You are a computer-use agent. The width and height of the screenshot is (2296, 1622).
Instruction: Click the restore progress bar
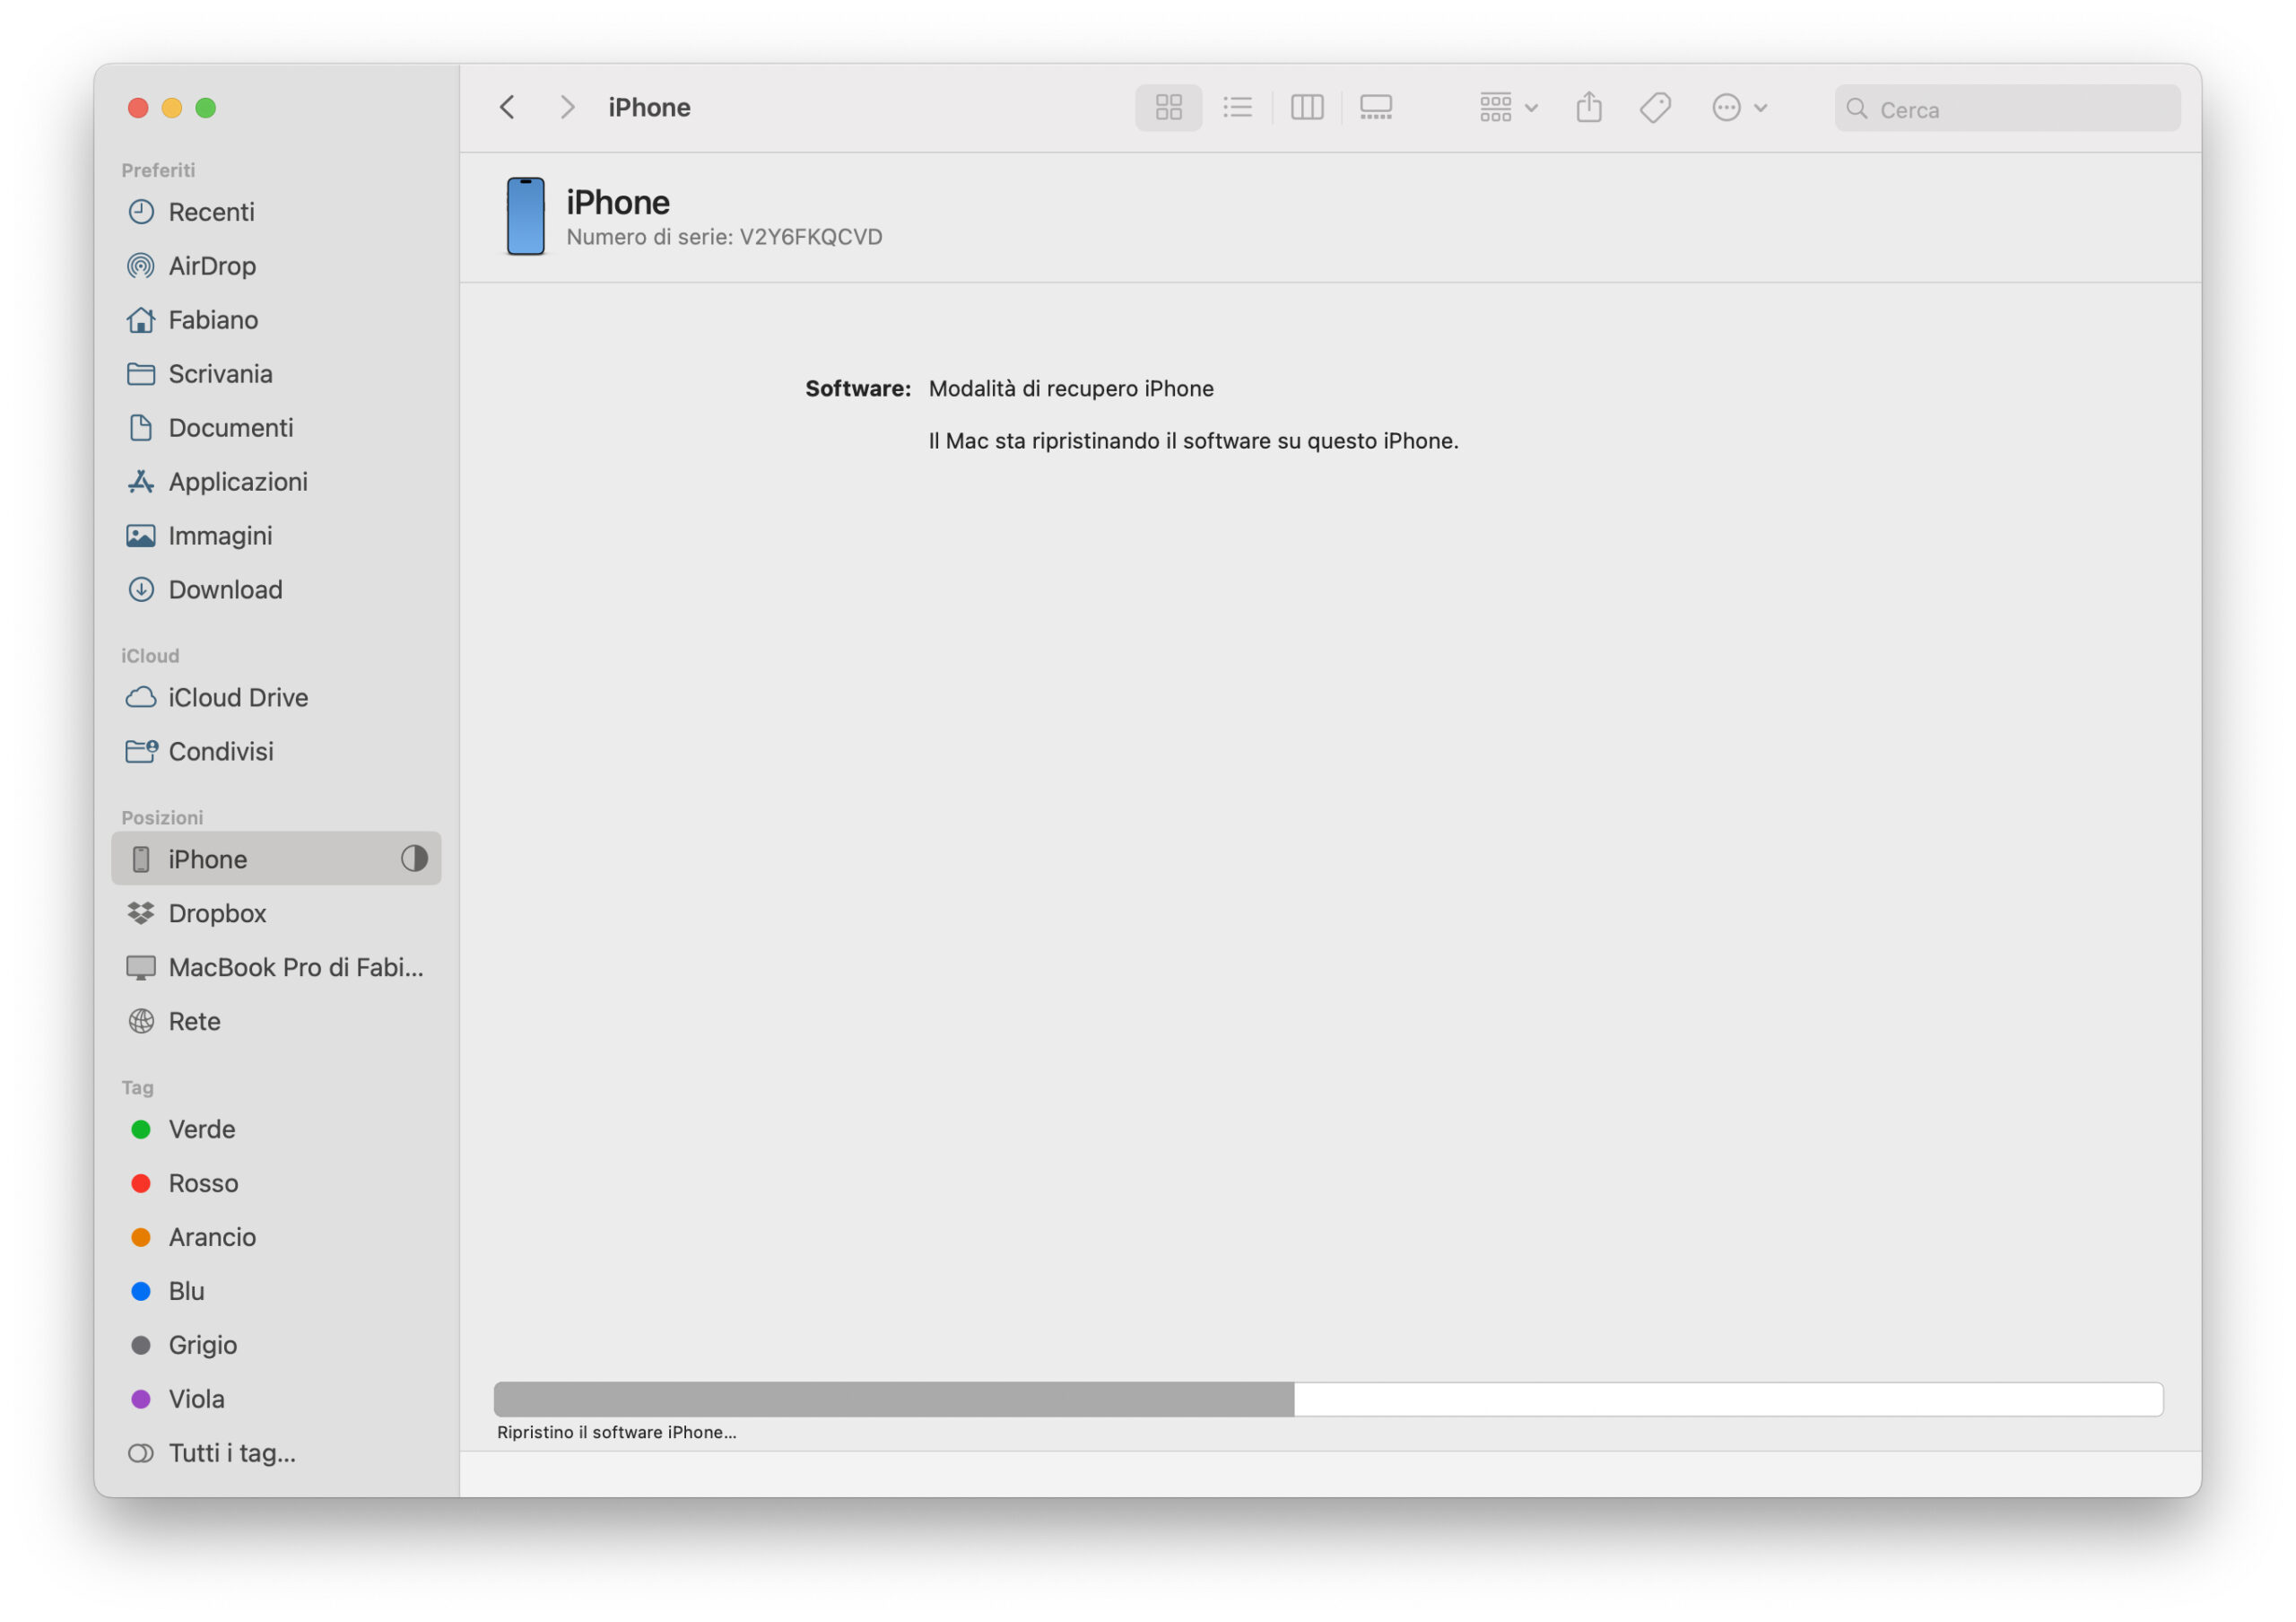[x=1328, y=1400]
